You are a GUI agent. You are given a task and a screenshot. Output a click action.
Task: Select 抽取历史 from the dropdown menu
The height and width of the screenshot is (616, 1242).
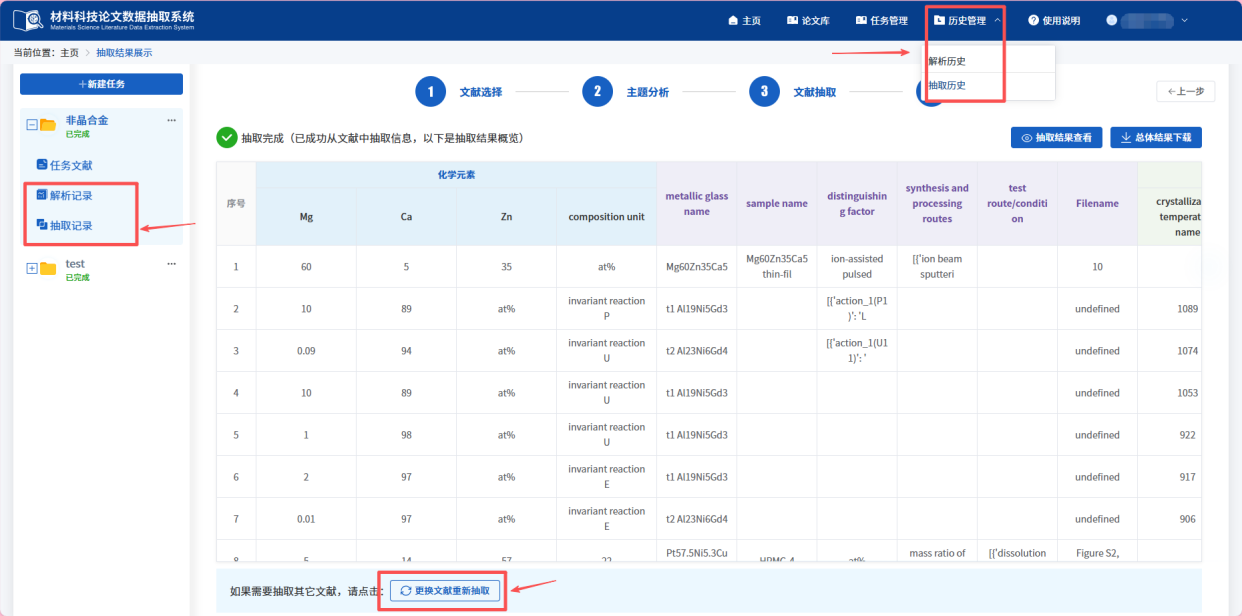click(947, 85)
